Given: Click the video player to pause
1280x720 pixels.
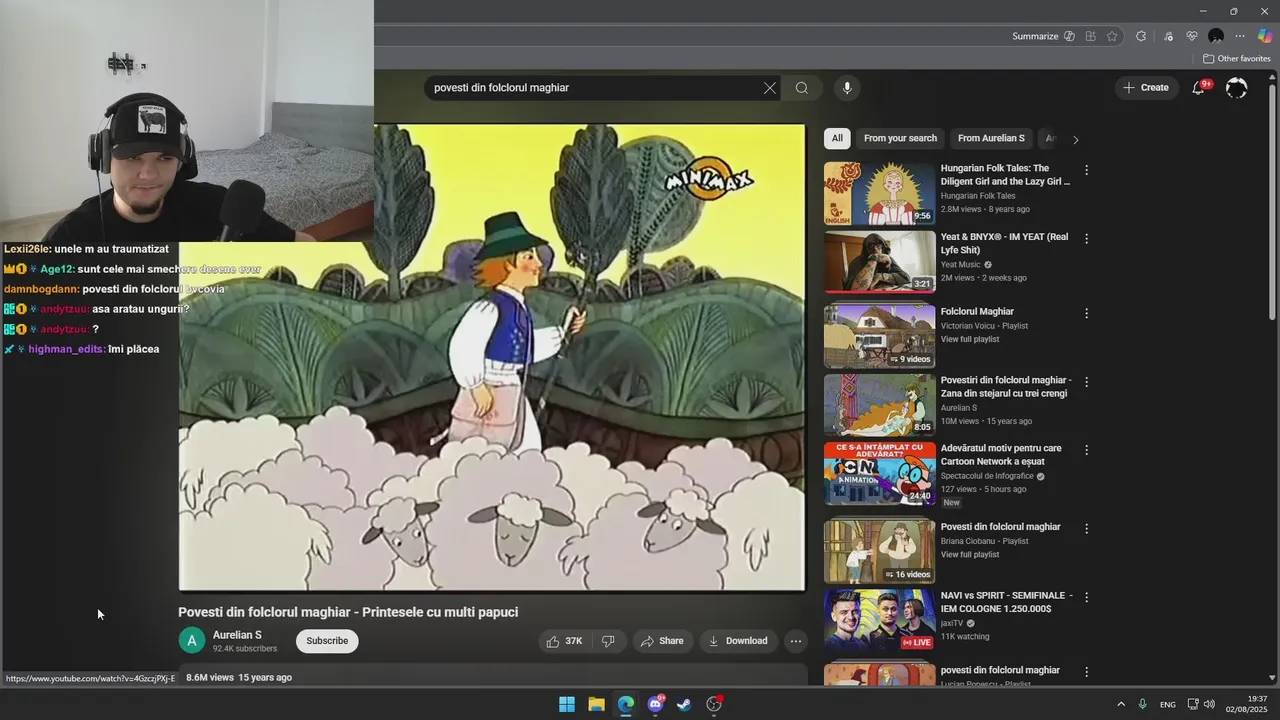Looking at the screenshot, I should 492,358.
